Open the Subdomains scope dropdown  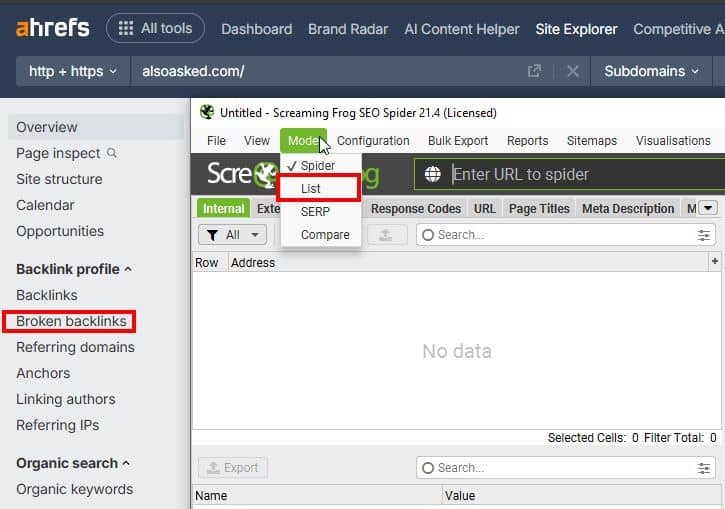652,71
